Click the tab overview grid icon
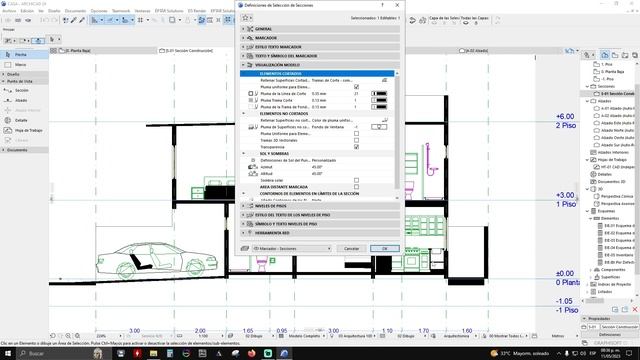 point(53,51)
